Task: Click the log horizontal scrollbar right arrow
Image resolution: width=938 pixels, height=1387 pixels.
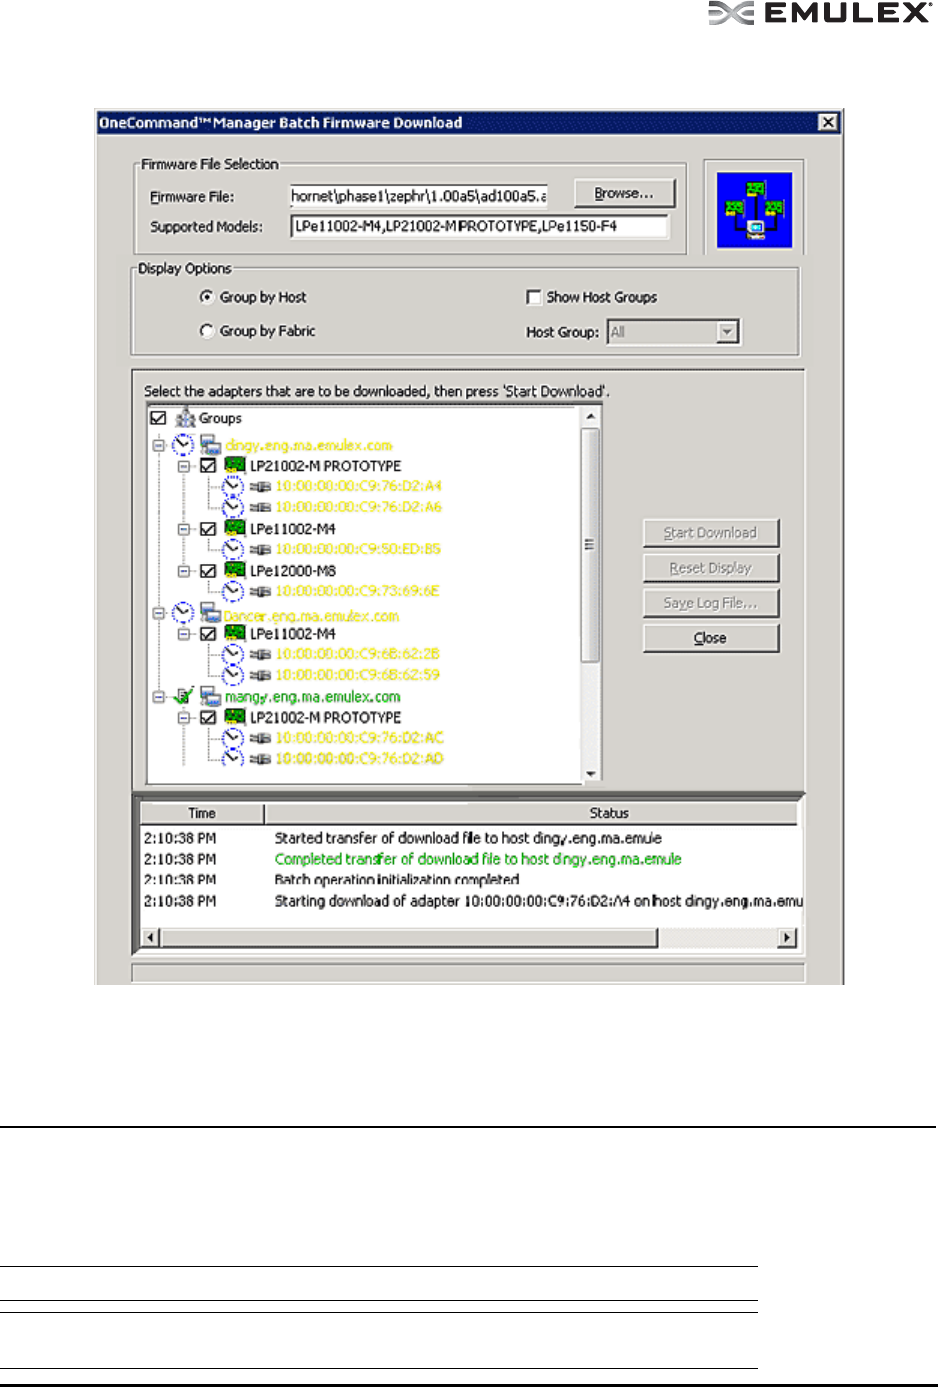Action: pos(788,937)
